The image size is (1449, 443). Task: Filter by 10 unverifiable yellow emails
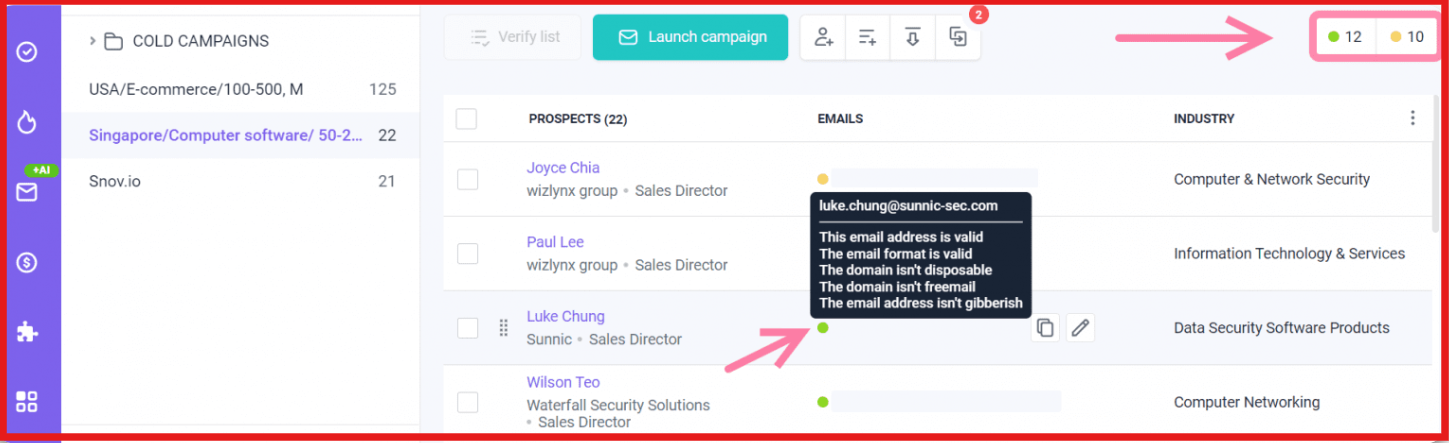coord(1407,37)
